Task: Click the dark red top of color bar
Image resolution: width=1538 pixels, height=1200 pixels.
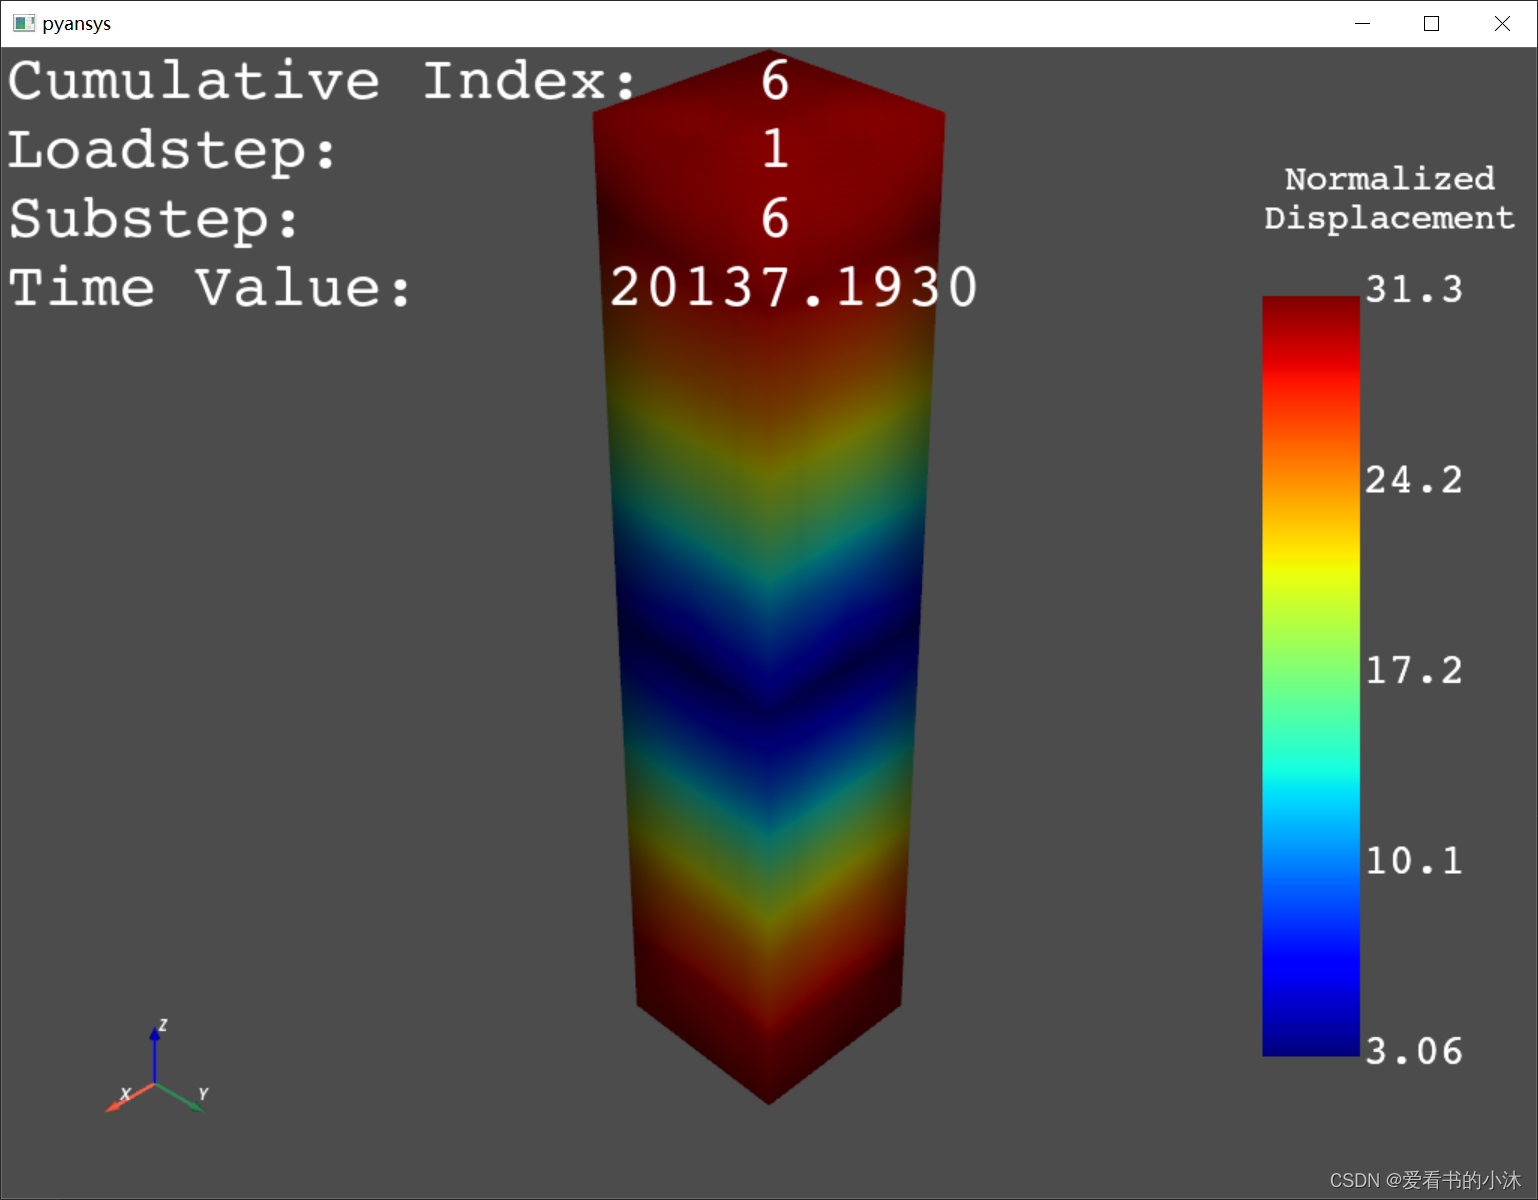Action: [x=1310, y=312]
